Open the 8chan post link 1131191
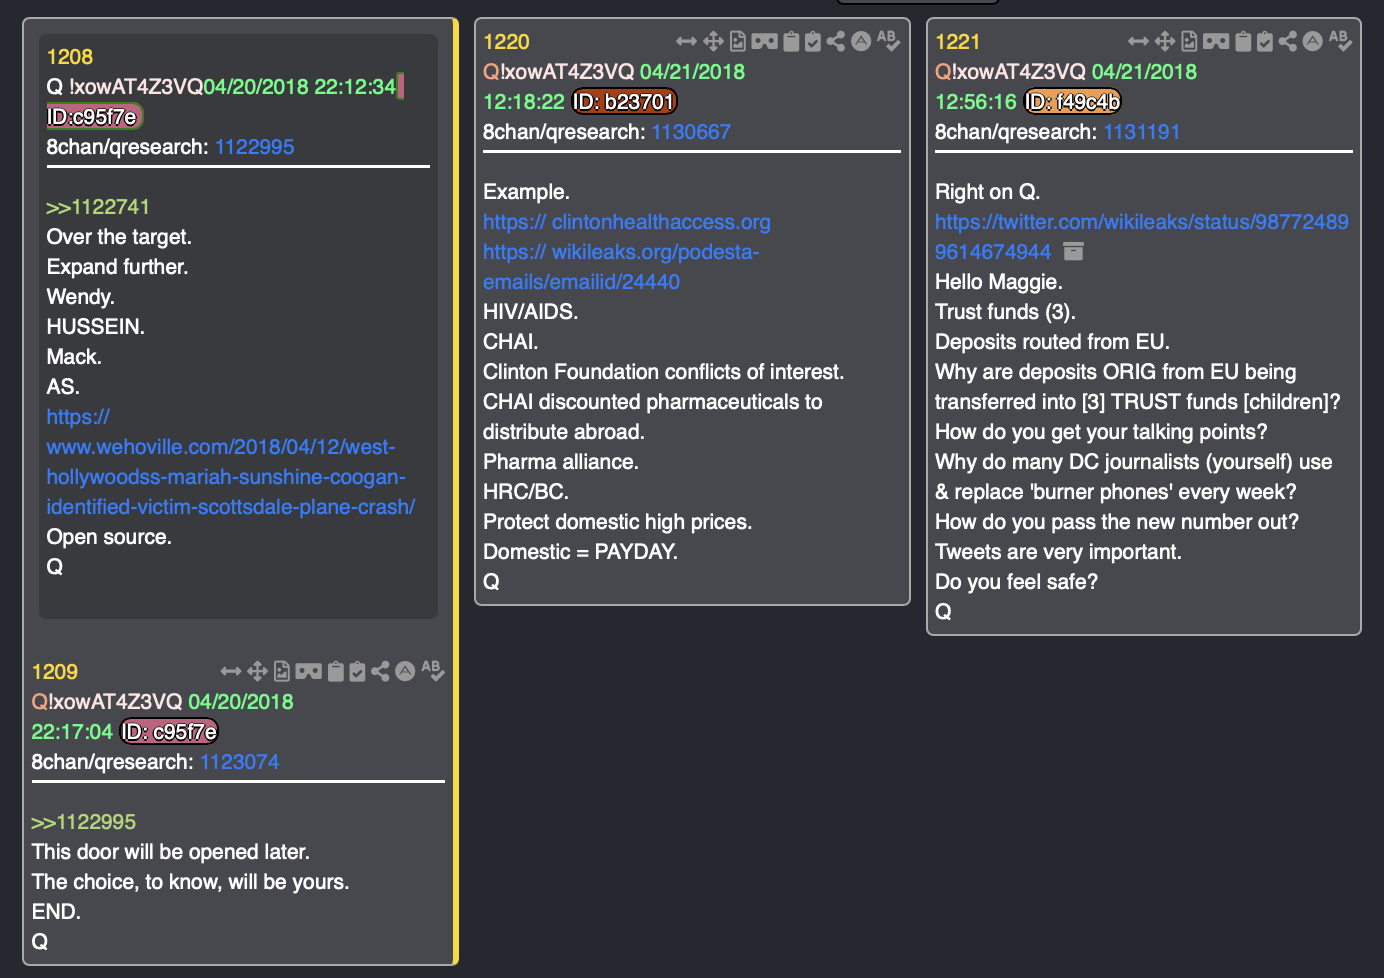 pos(1141,132)
